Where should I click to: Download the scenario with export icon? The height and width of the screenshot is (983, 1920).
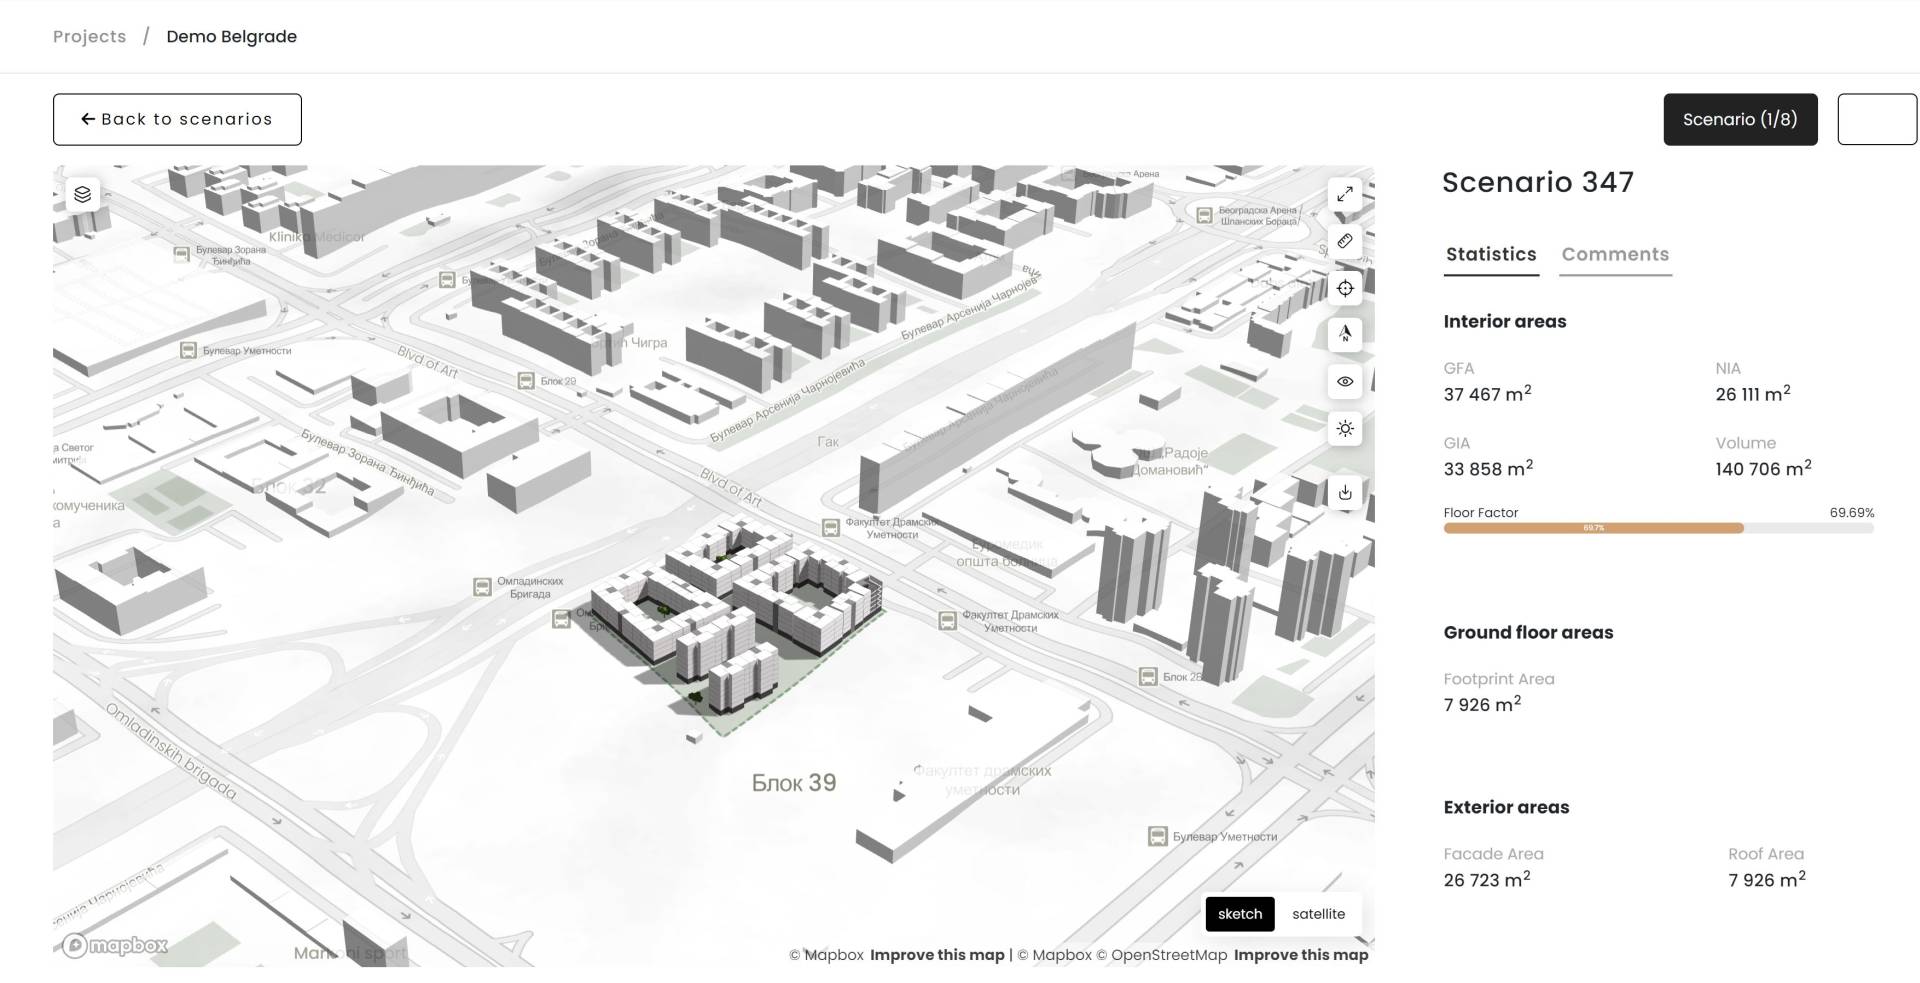pos(1345,493)
